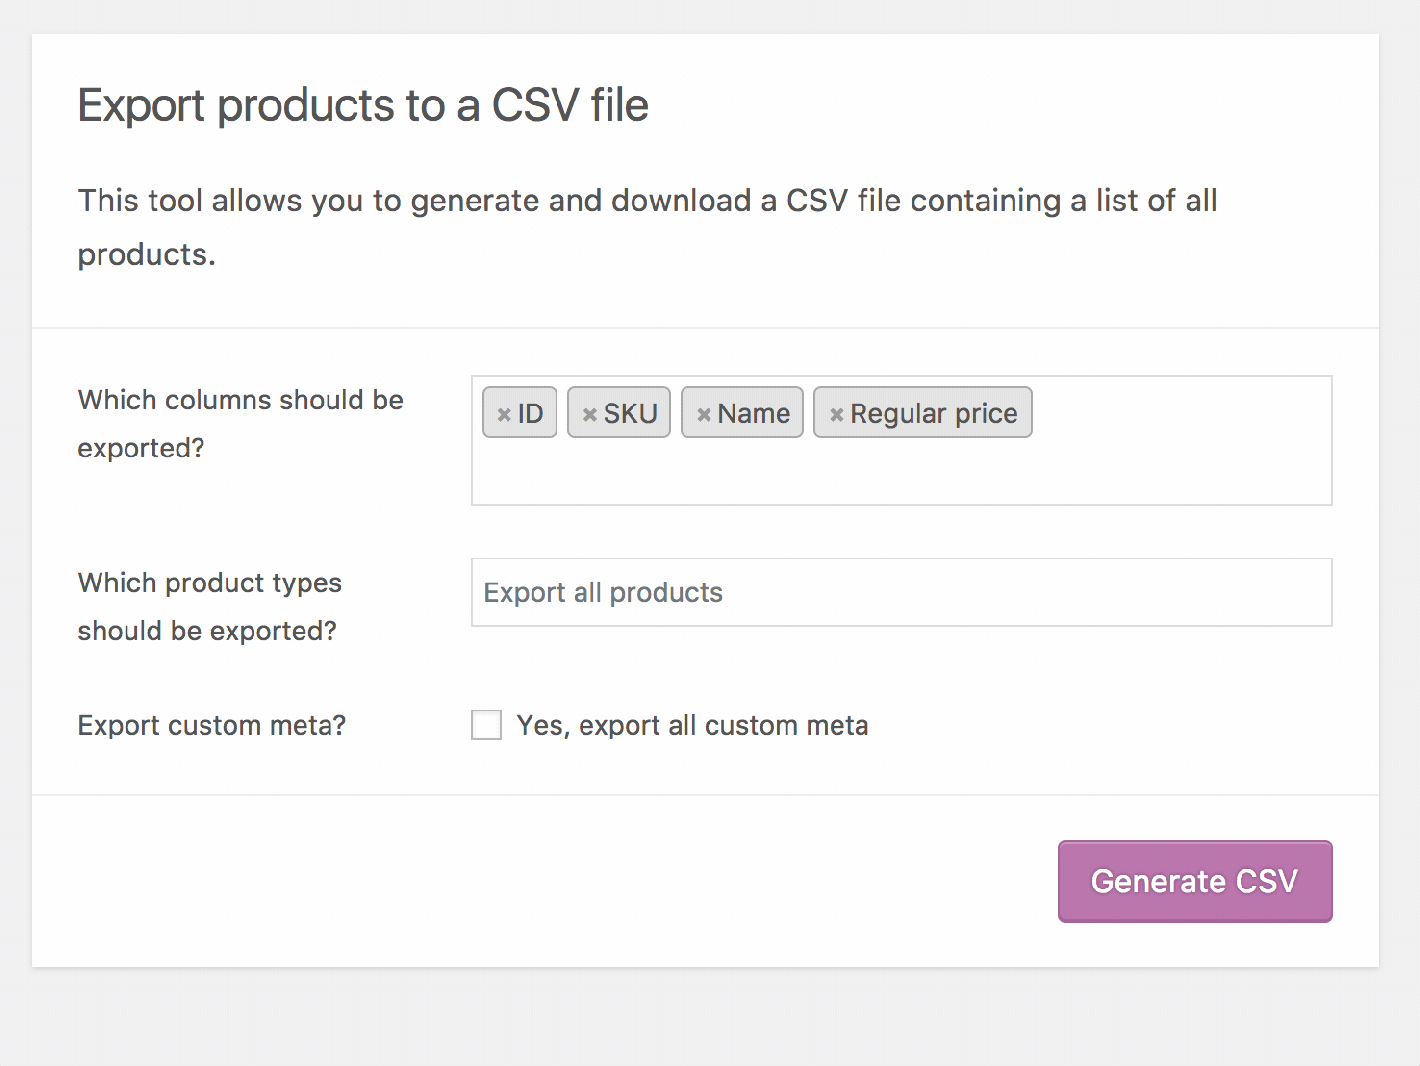The image size is (1420, 1066).
Task: Click the 'Export custom meta?' label
Action: 212,725
